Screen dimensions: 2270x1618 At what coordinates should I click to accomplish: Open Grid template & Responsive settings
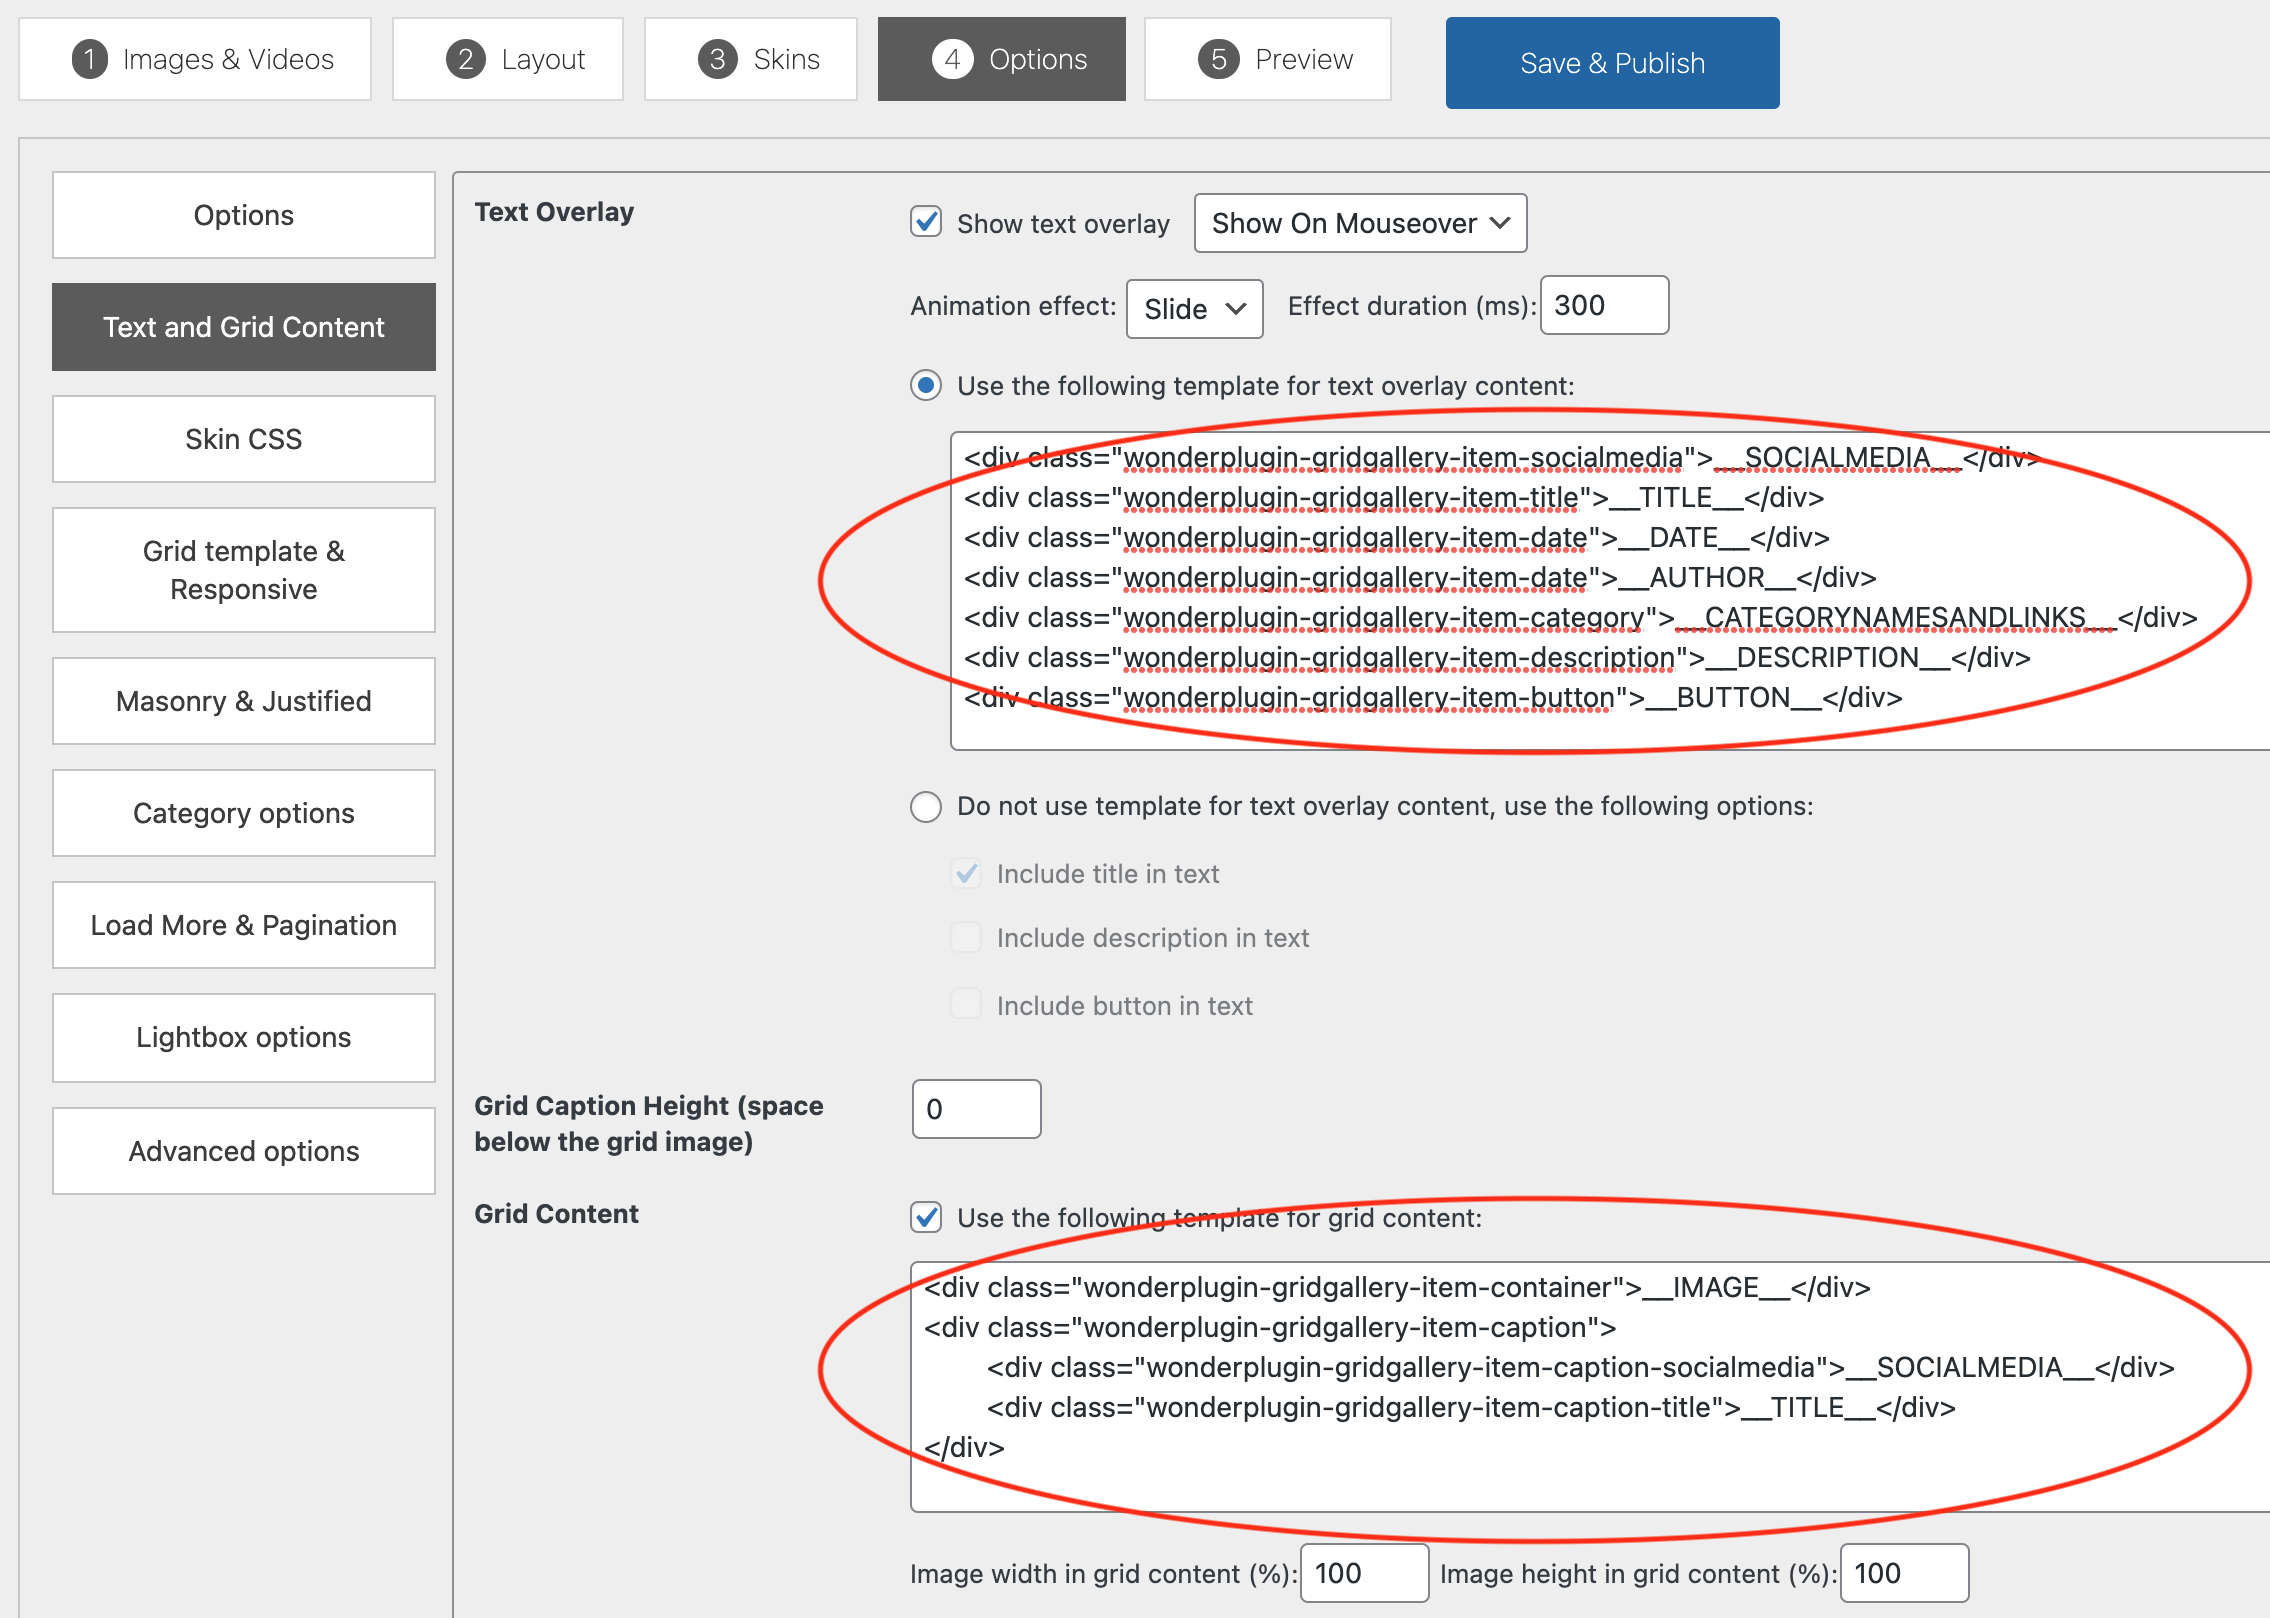click(x=243, y=569)
